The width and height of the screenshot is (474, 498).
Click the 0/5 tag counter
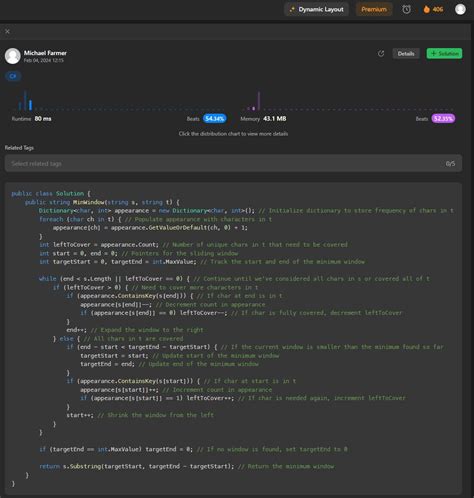coord(450,164)
